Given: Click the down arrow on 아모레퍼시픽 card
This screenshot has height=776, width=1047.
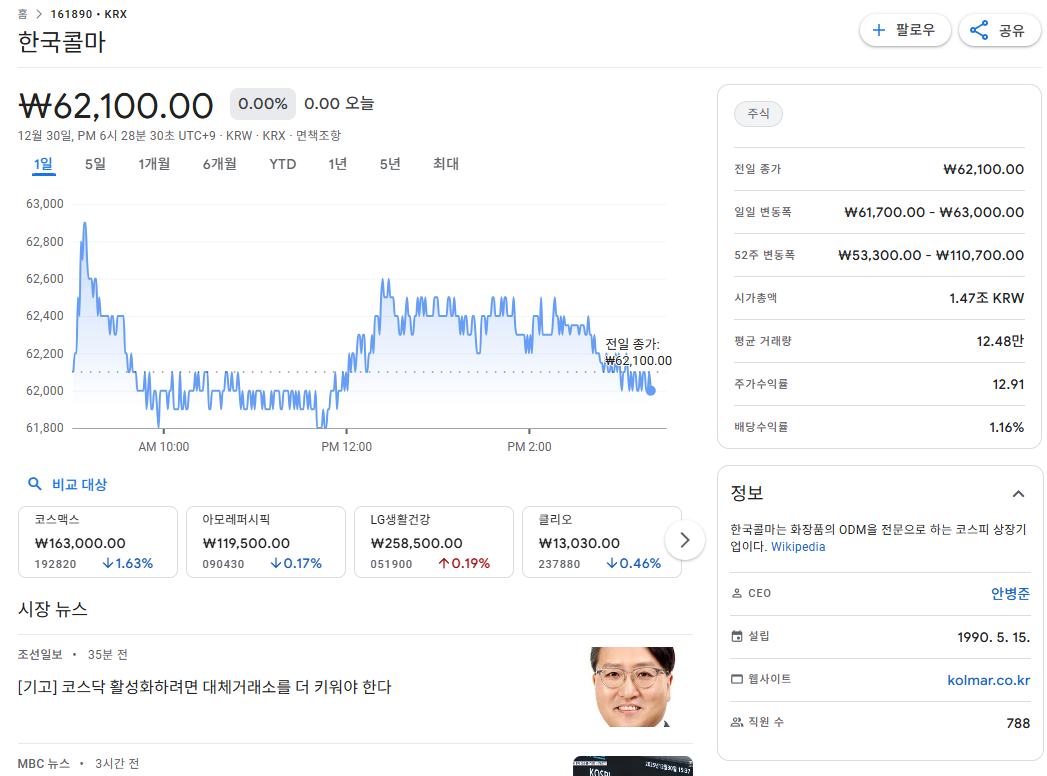Looking at the screenshot, I should click(276, 564).
